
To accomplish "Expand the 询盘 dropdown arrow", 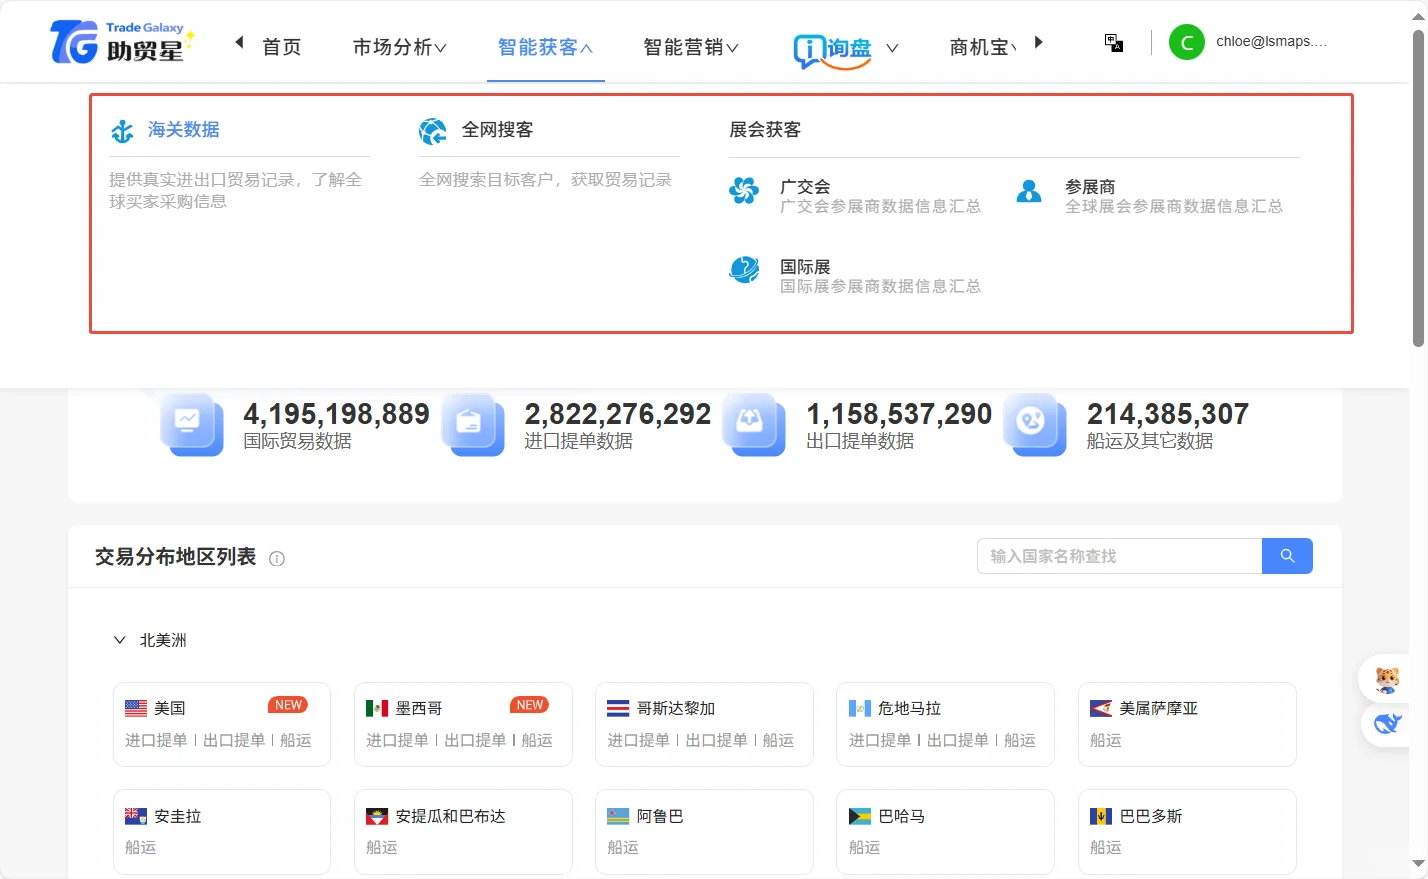I will [x=893, y=47].
